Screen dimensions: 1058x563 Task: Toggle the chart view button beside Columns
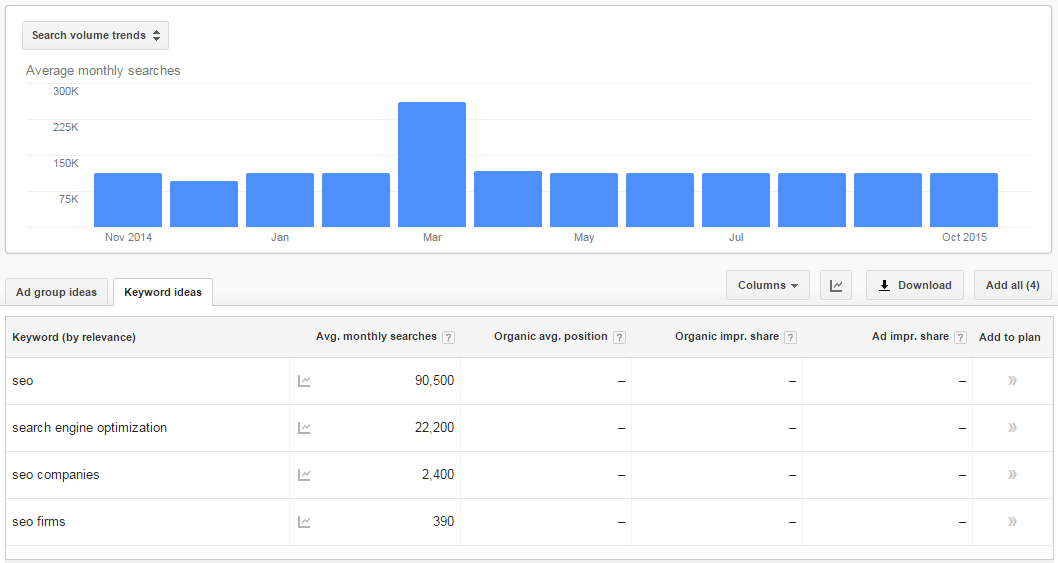836,285
